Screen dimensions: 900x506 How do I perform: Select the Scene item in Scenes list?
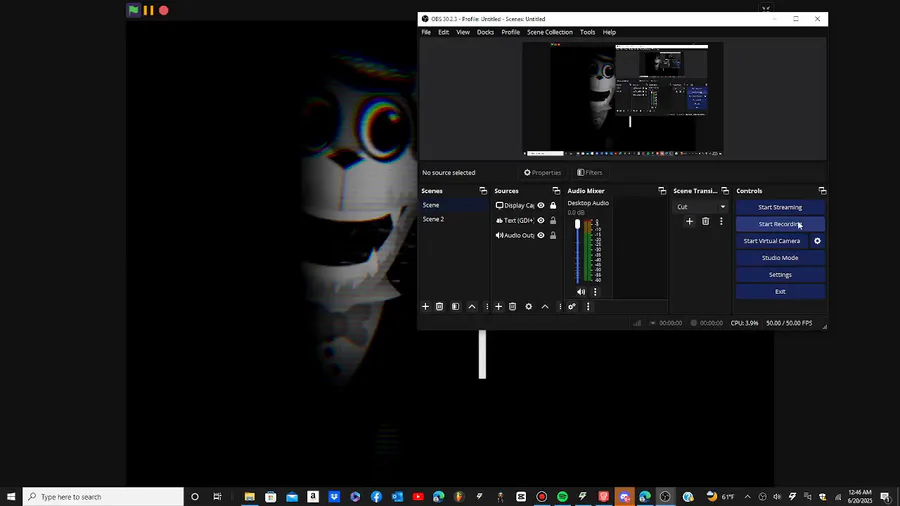point(455,205)
